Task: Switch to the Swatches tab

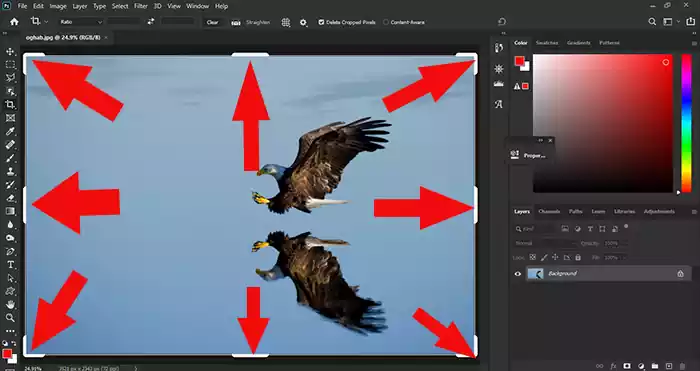Action: [547, 43]
